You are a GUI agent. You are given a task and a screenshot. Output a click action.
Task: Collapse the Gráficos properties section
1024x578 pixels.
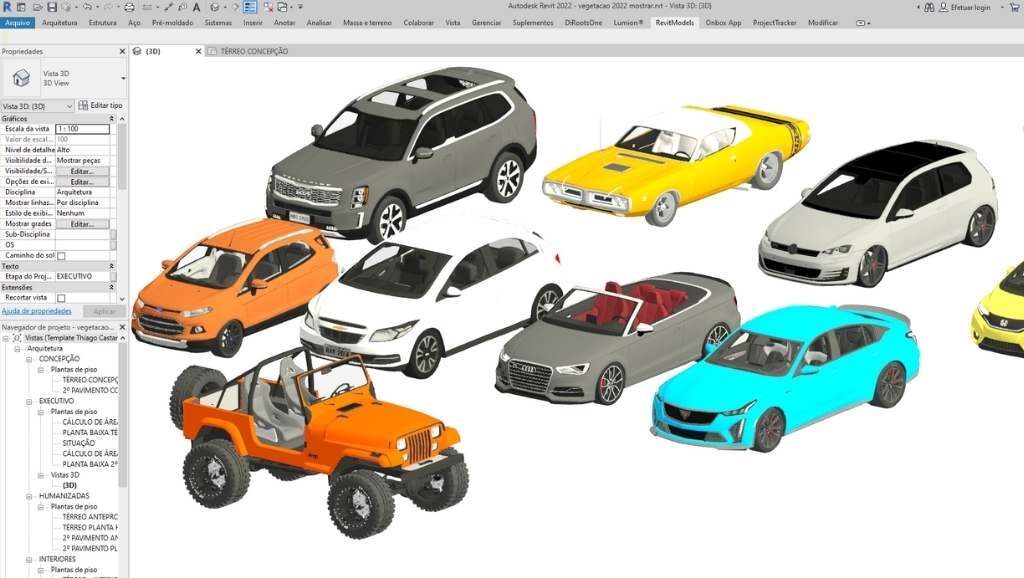113,118
